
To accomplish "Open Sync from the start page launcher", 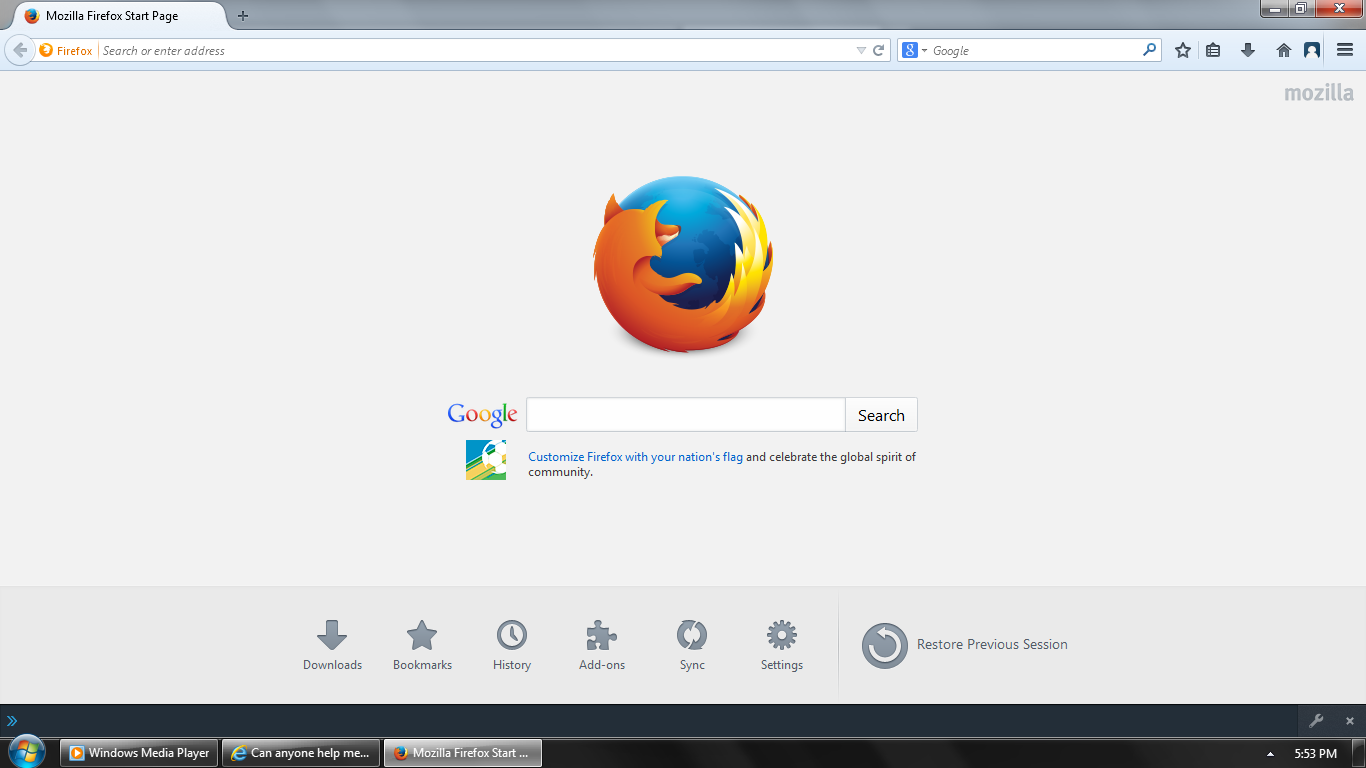I will coord(692,645).
